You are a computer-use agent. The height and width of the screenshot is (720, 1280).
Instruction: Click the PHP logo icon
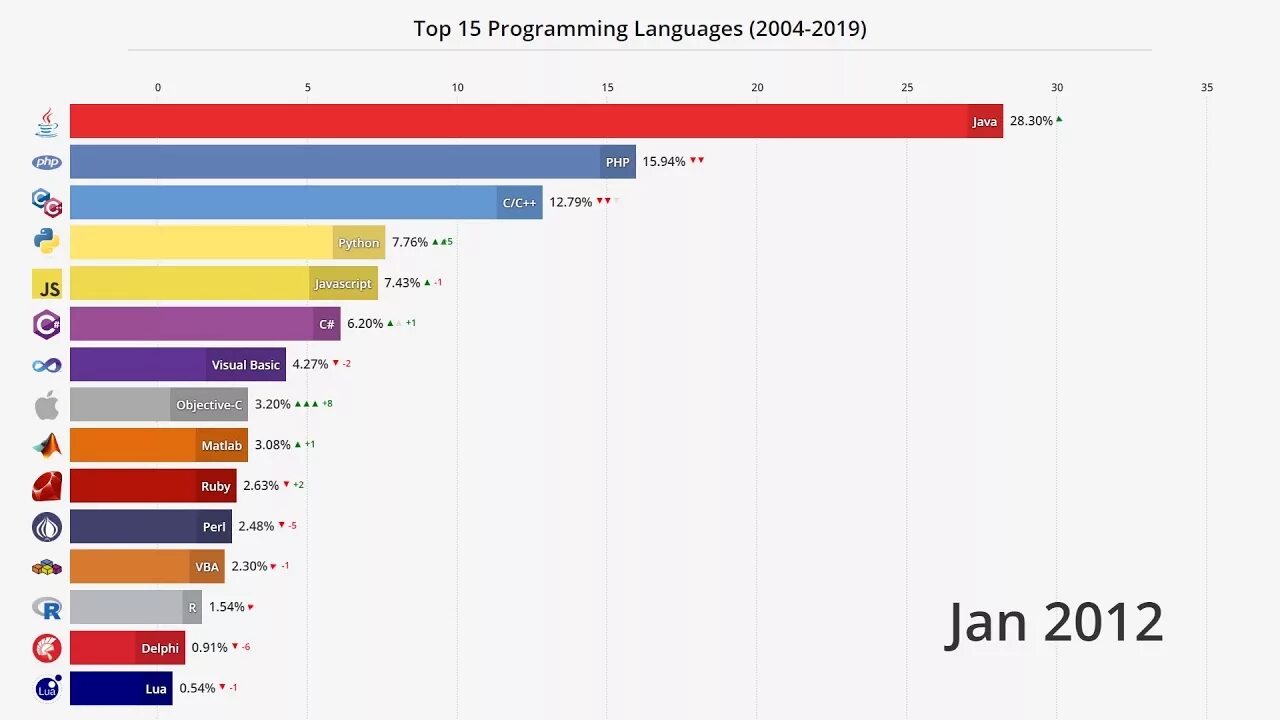click(x=47, y=162)
